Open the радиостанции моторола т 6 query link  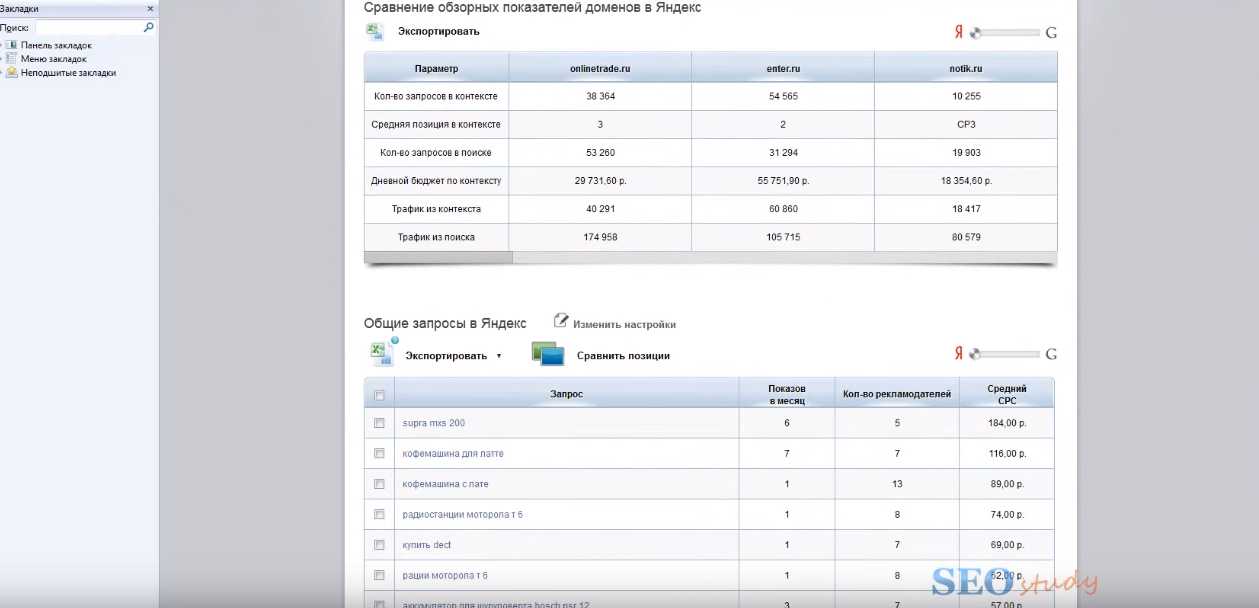tap(462, 514)
